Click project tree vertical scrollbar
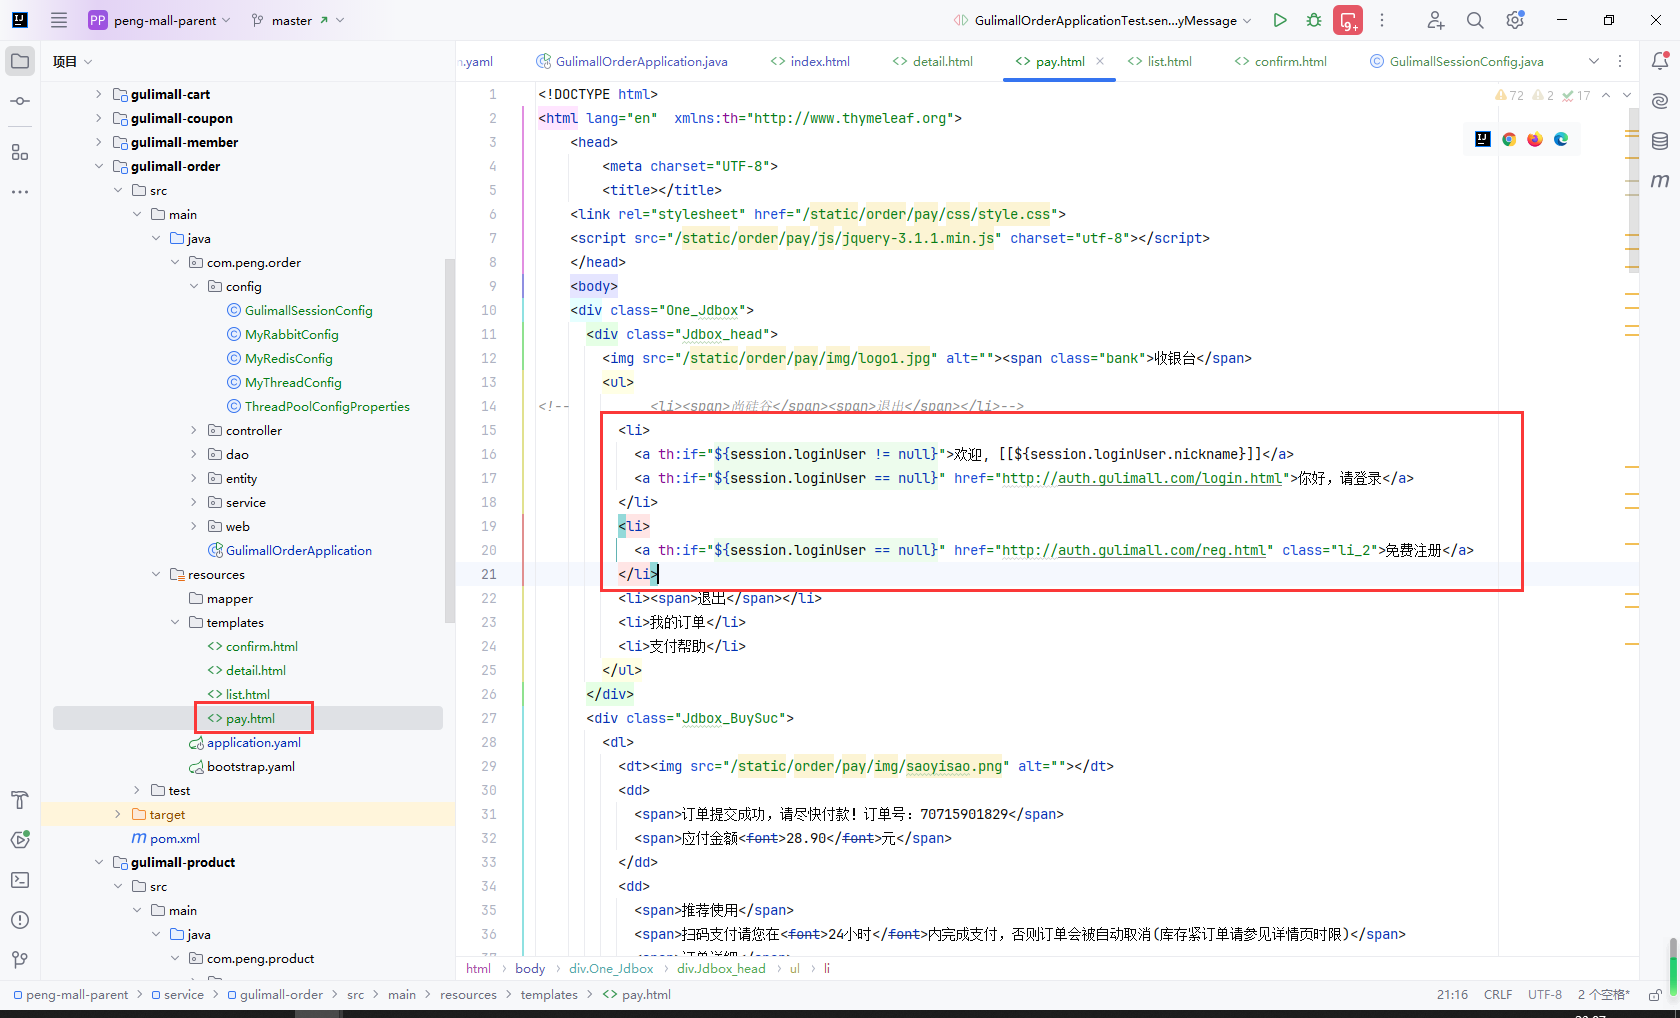1680x1018 pixels. (449, 440)
